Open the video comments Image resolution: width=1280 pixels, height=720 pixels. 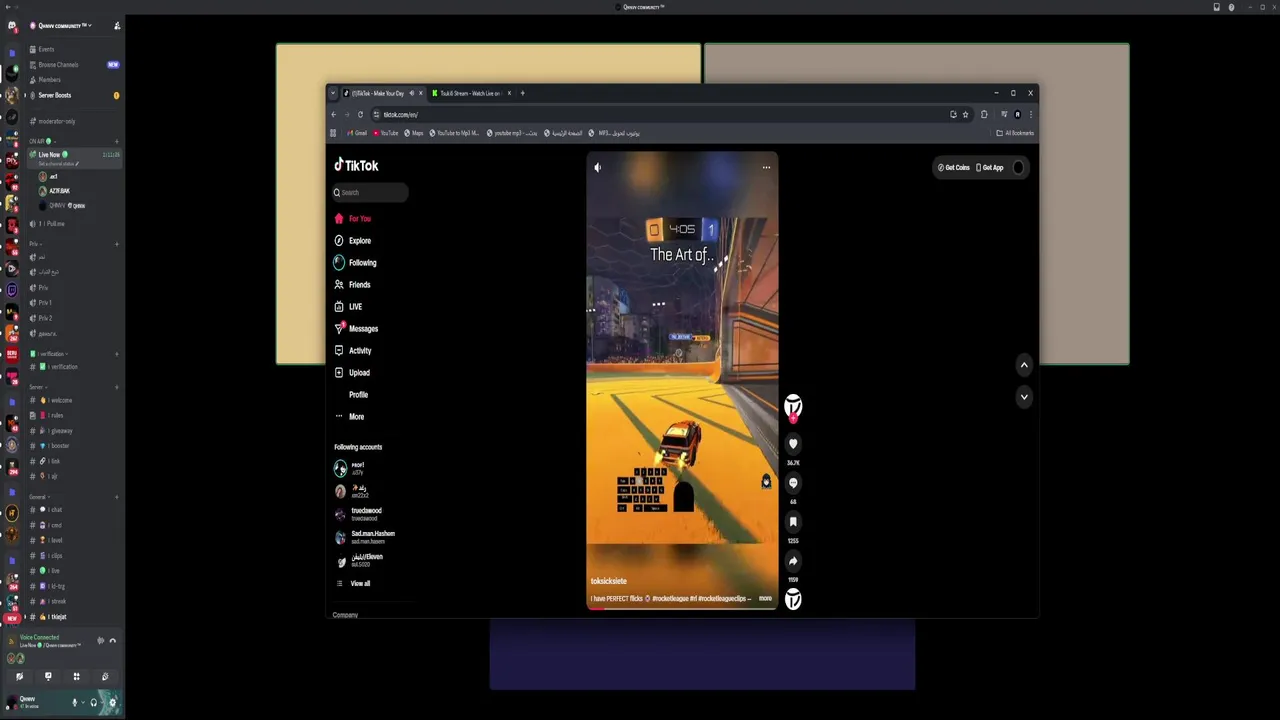tap(793, 483)
